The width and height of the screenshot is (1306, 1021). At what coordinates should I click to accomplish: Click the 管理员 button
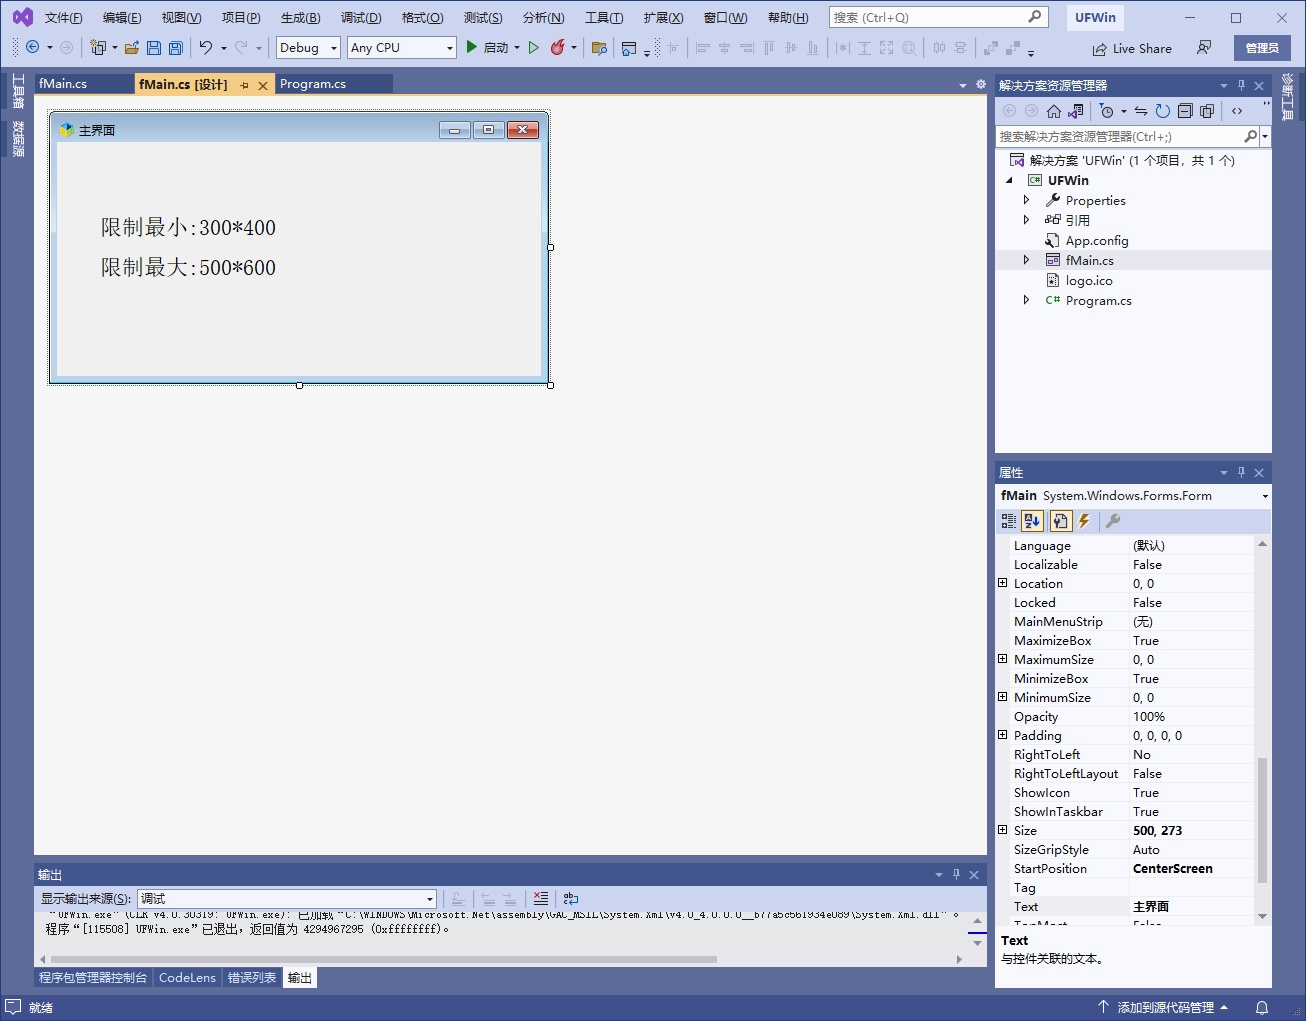(x=1262, y=48)
